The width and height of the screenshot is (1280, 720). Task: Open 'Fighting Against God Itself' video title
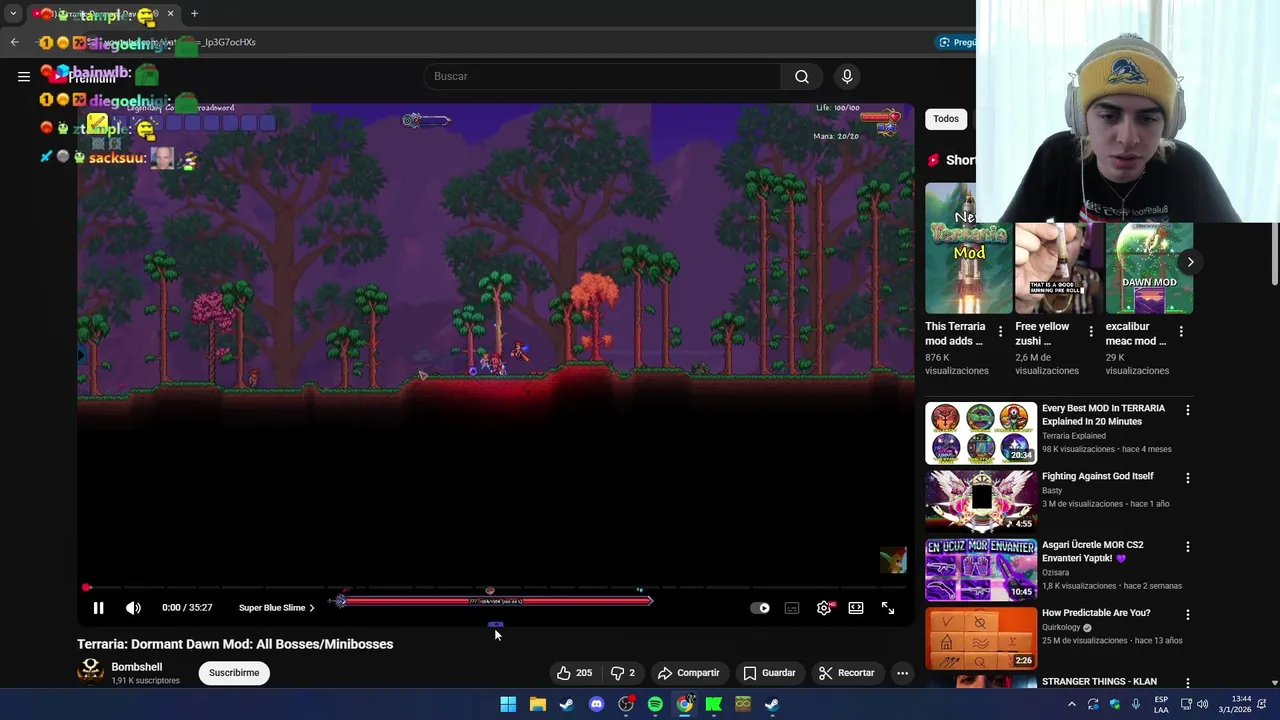1097,476
